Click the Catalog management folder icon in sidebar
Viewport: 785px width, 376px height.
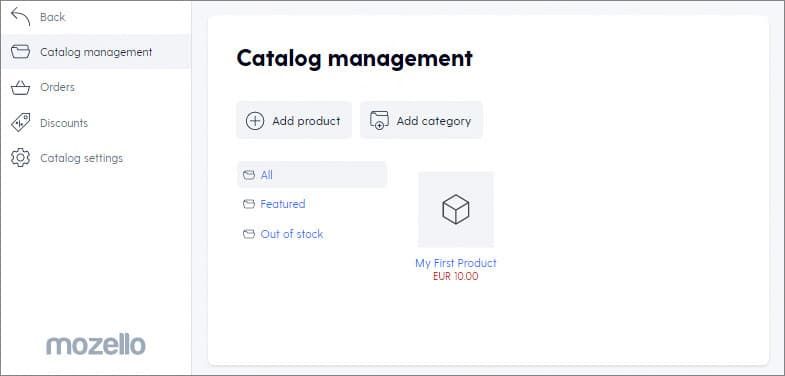point(21,52)
